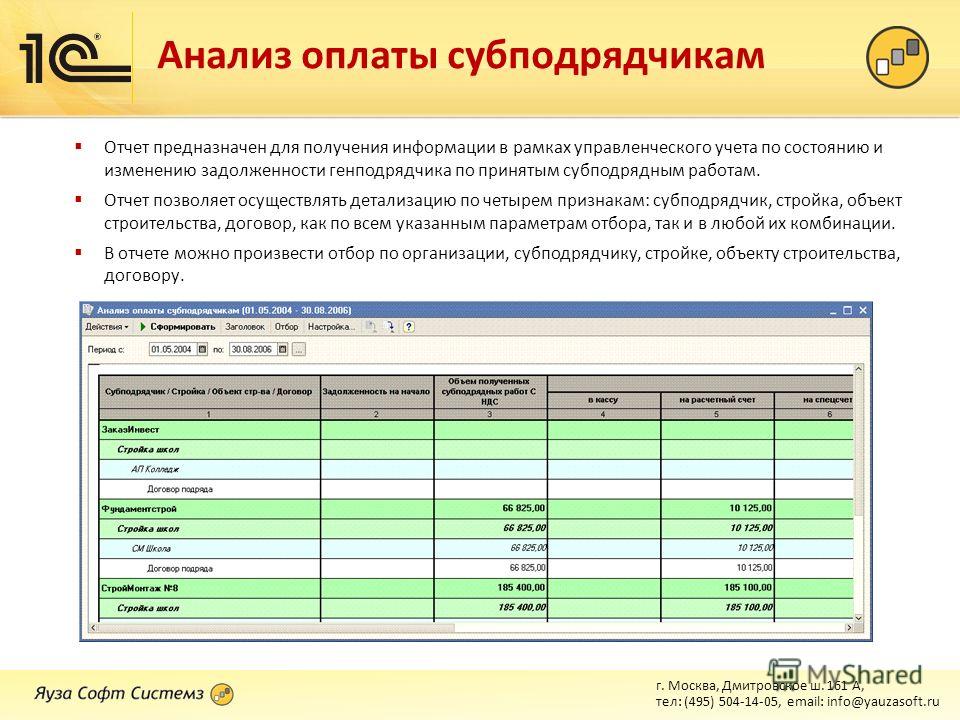Select the АП Колледж row

476,470
